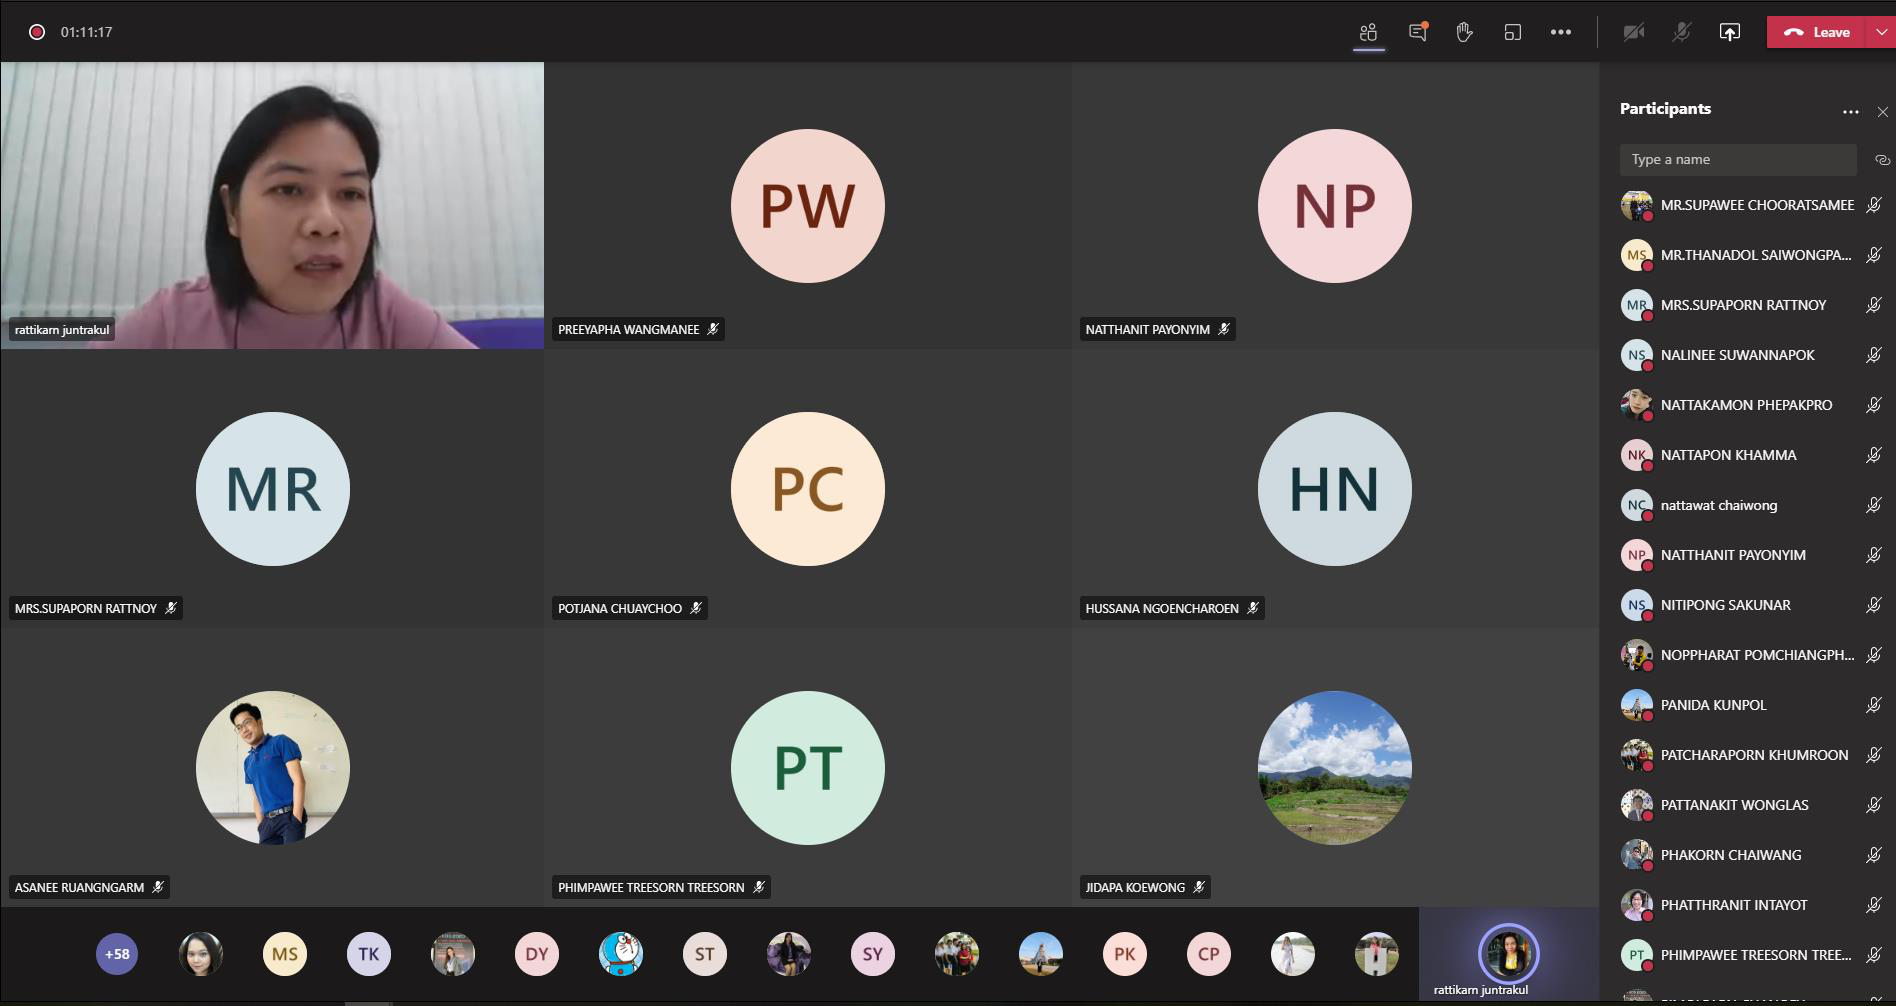Viewport: 1896px width, 1006px height.
Task: Click the CP avatar in bottom strip
Action: click(x=1209, y=954)
